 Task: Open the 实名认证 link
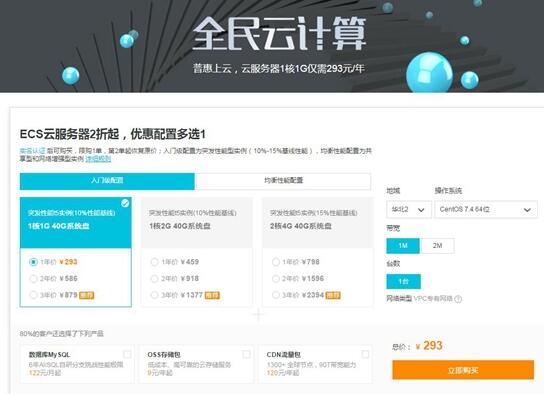coord(32,151)
